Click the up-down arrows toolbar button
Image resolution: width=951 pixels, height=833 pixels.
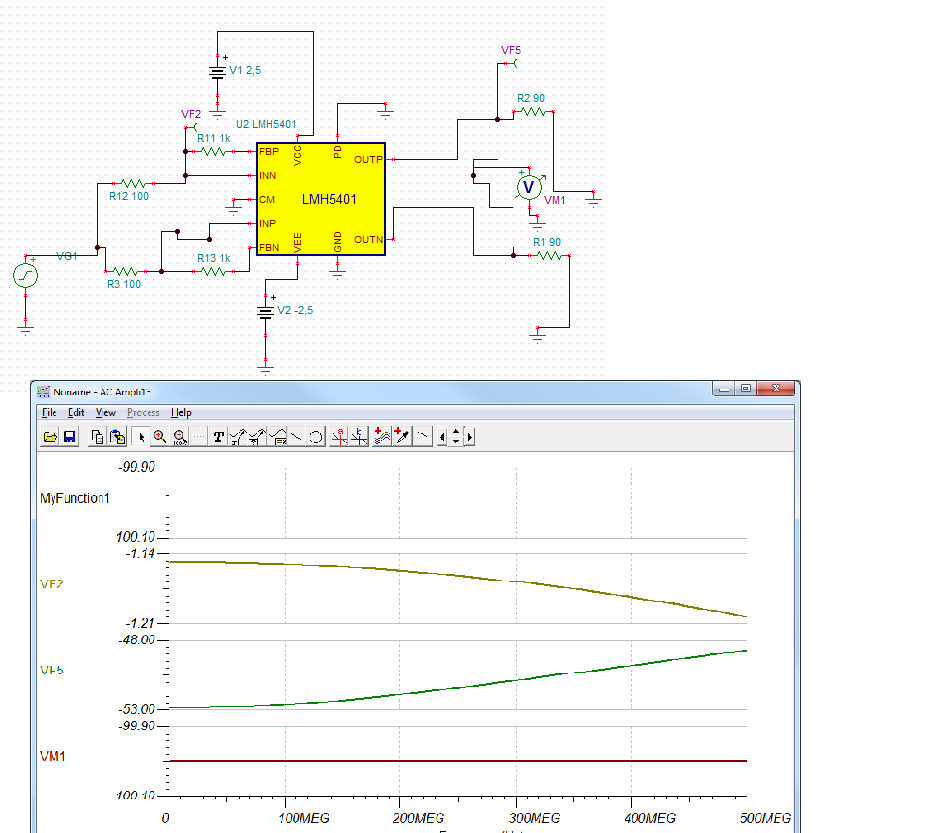pos(456,437)
